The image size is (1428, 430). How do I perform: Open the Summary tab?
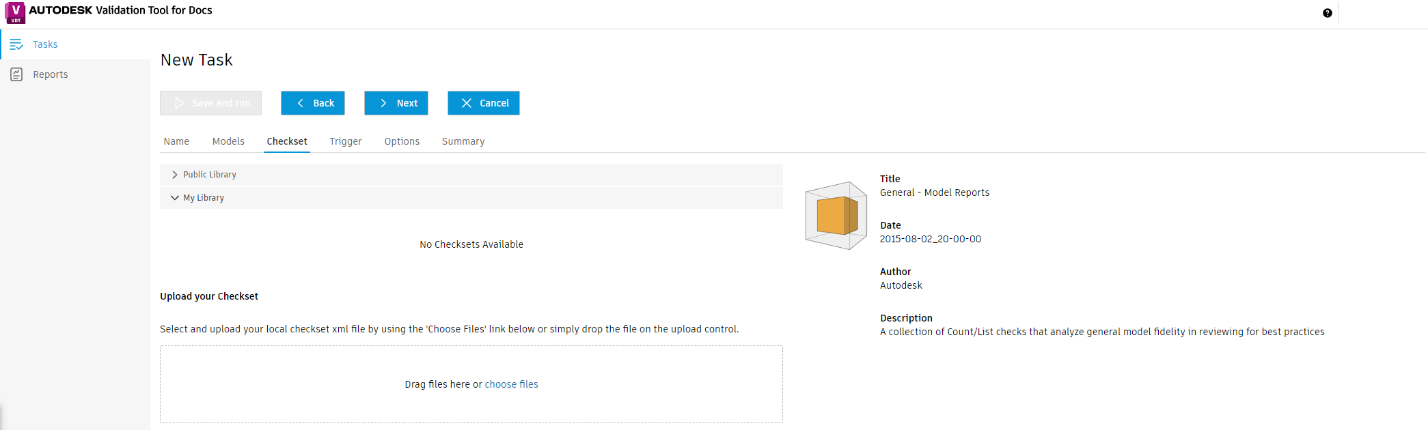click(463, 142)
